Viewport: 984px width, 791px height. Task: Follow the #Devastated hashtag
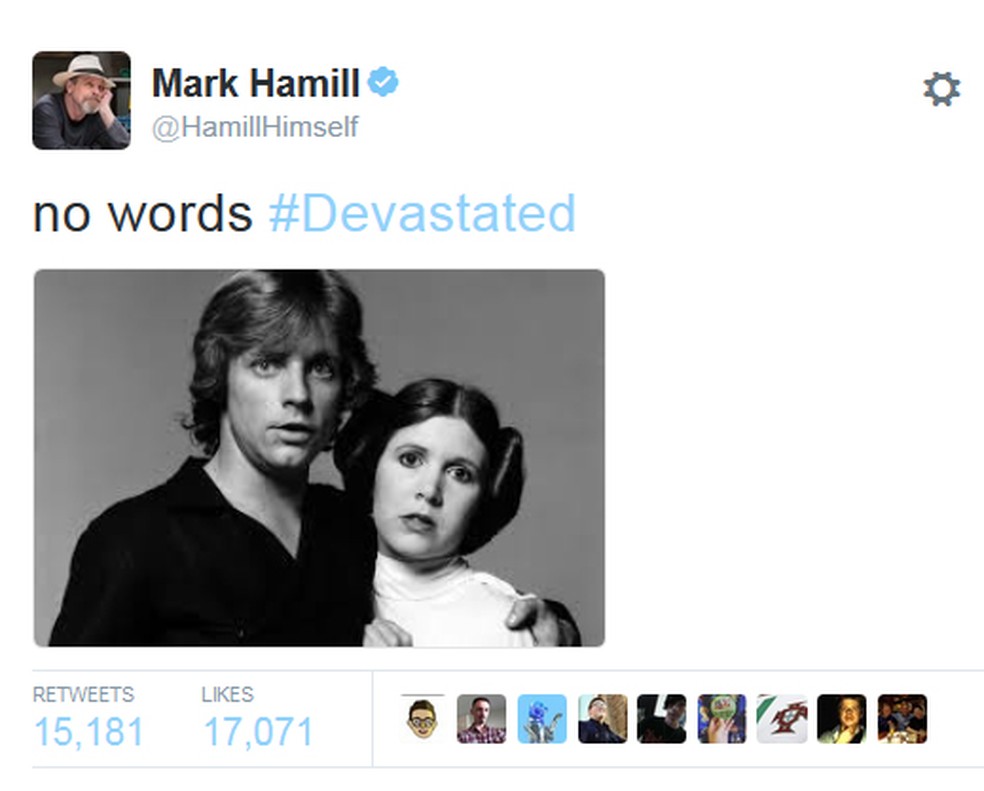[x=422, y=213]
